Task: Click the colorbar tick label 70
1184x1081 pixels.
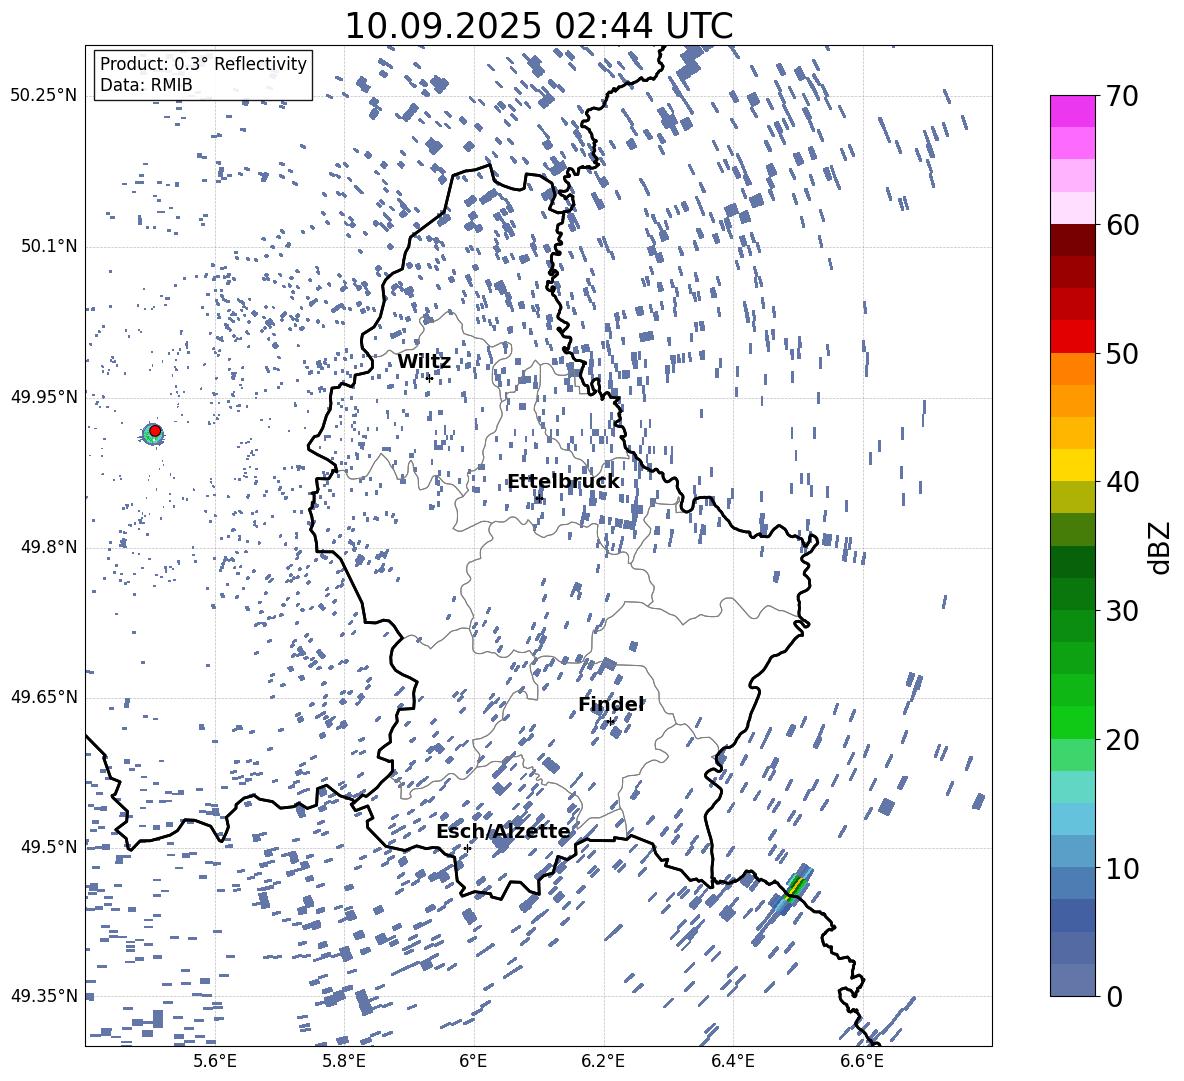Action: point(1122,96)
